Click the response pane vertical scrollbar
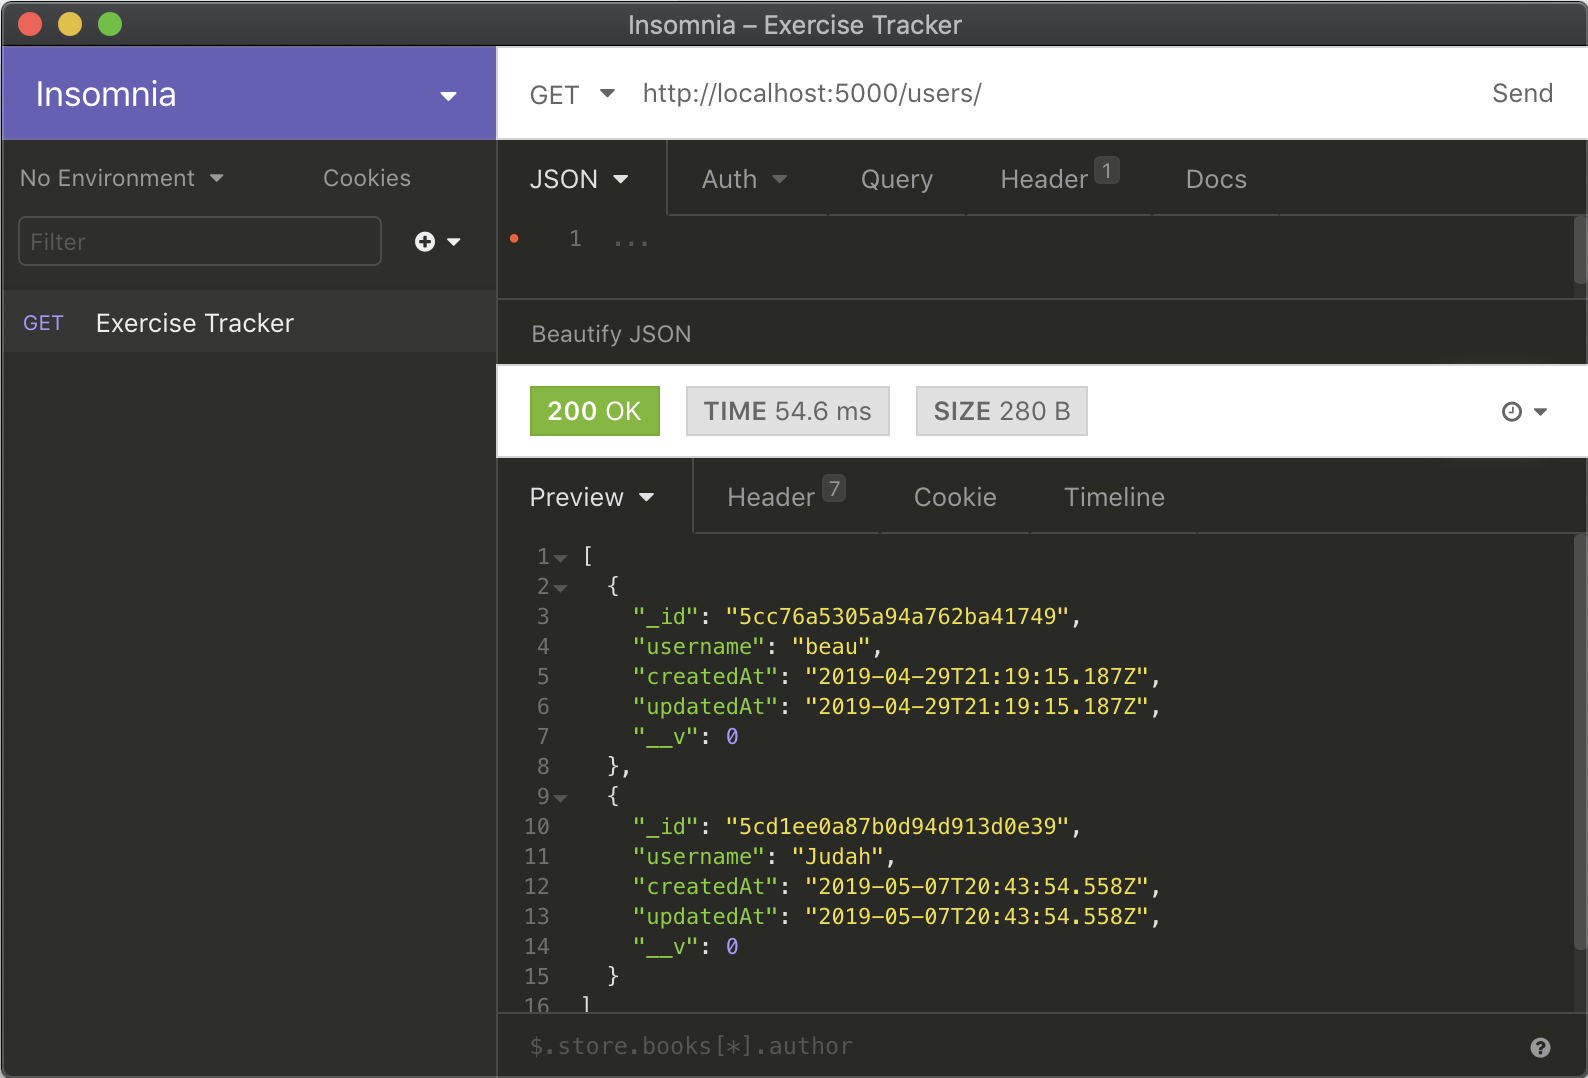1588x1078 pixels. point(1580,742)
